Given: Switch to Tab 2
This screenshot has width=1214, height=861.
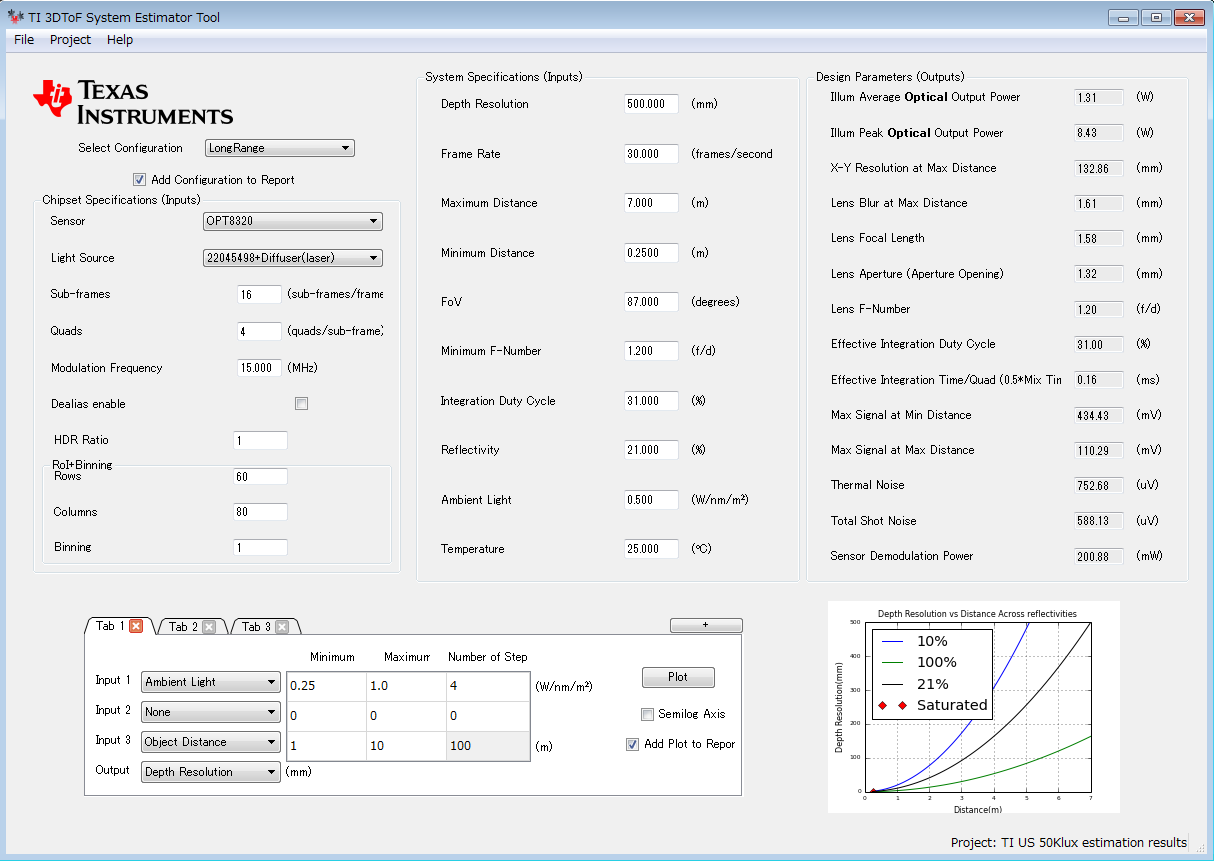Looking at the screenshot, I should pos(183,627).
